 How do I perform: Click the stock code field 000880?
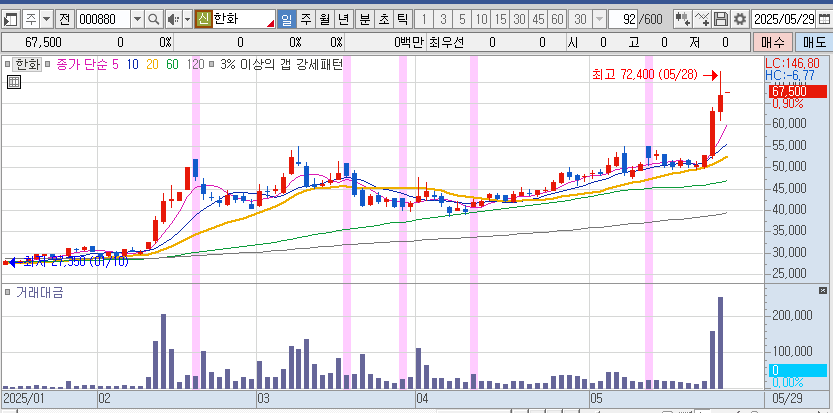[104, 20]
